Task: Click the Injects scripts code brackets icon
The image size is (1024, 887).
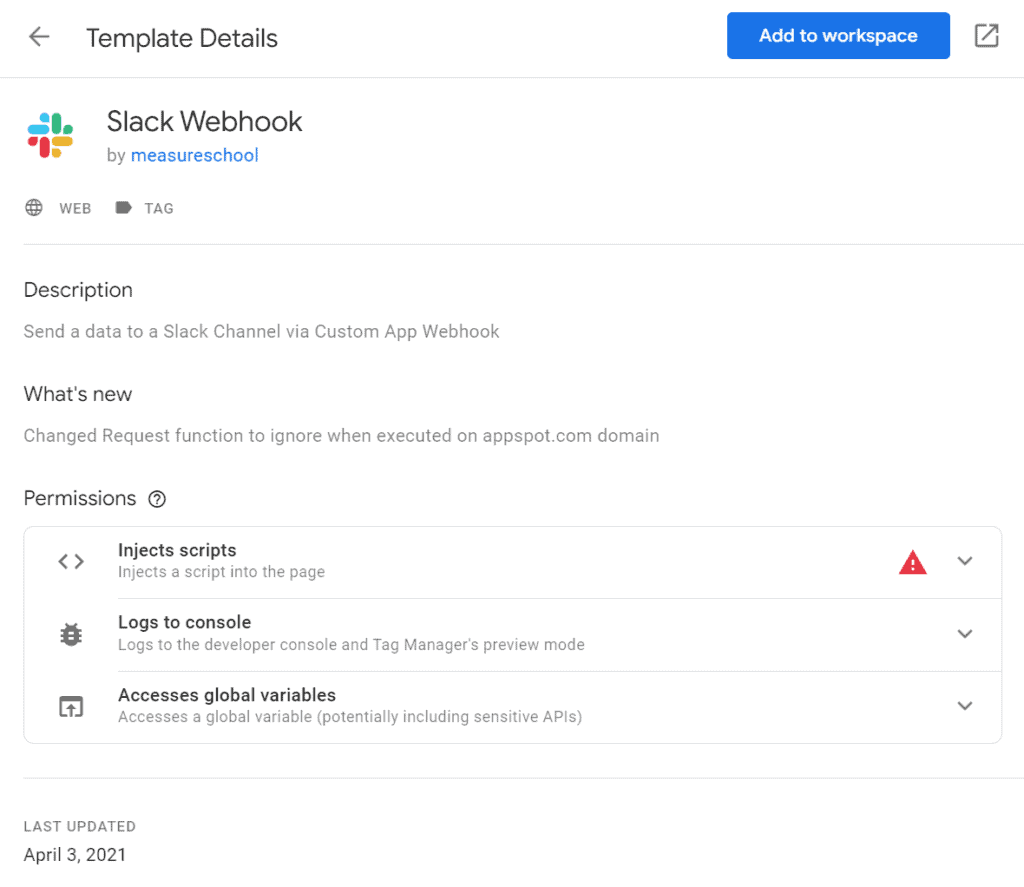Action: point(71,561)
